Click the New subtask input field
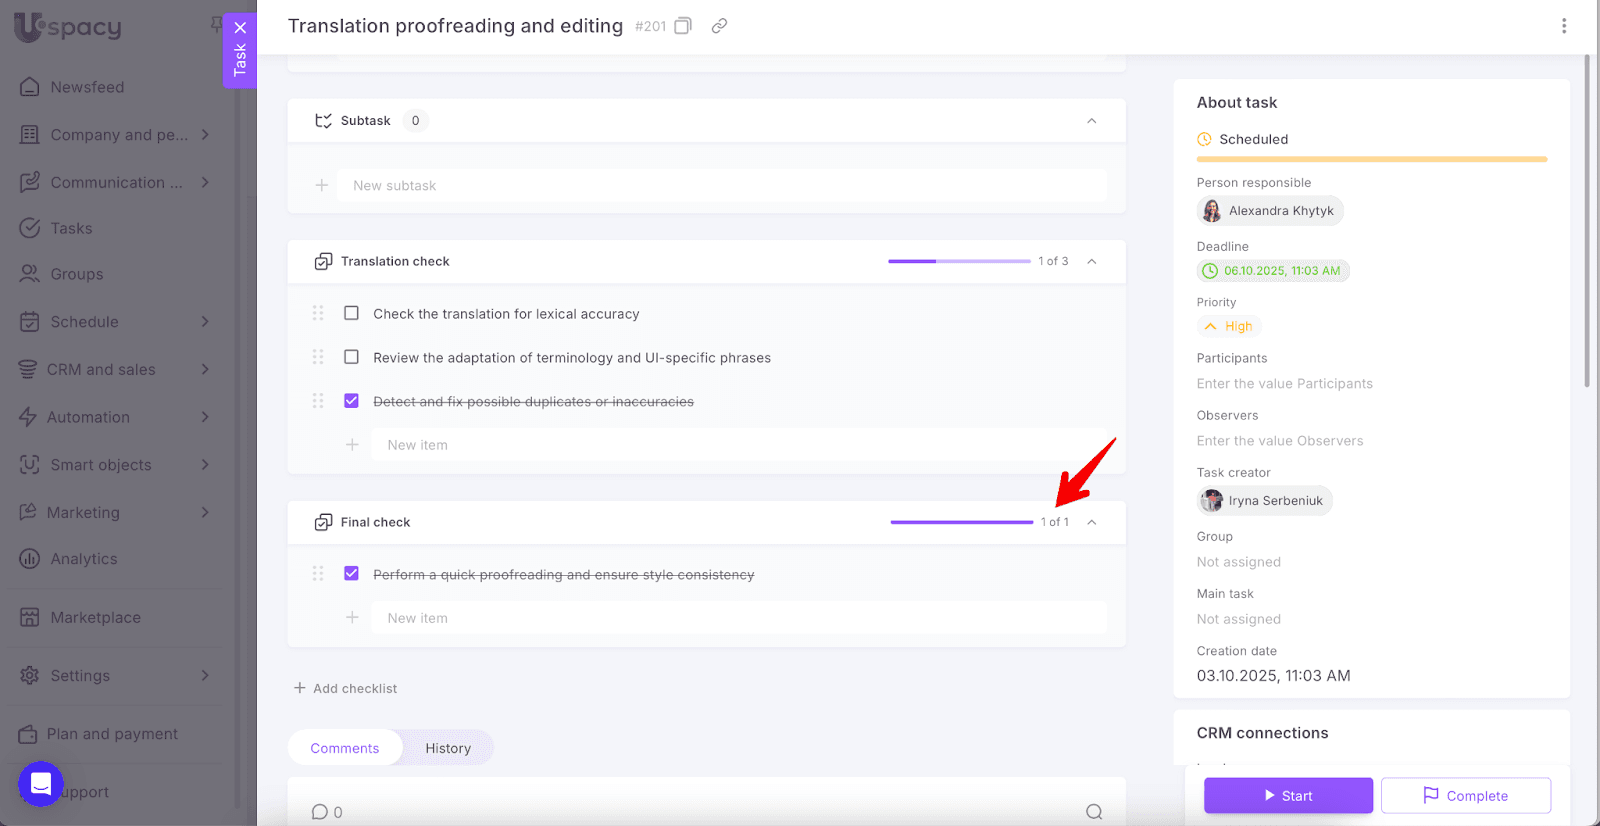The width and height of the screenshot is (1600, 826). [x=722, y=185]
